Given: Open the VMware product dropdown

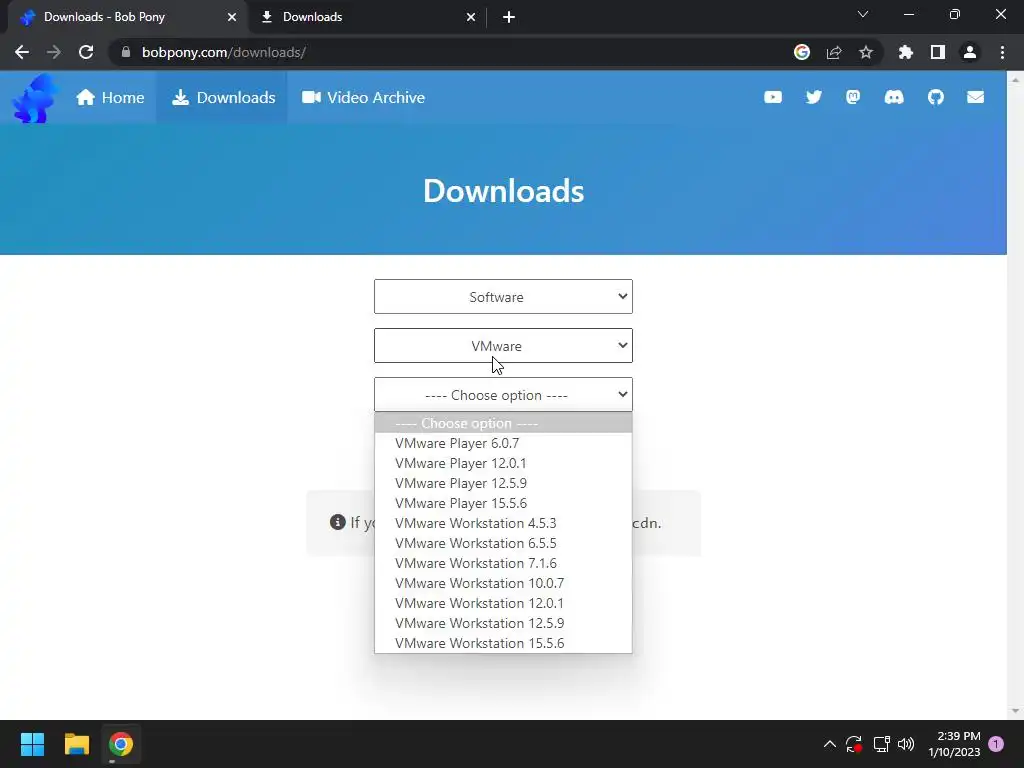Looking at the screenshot, I should 503,345.
